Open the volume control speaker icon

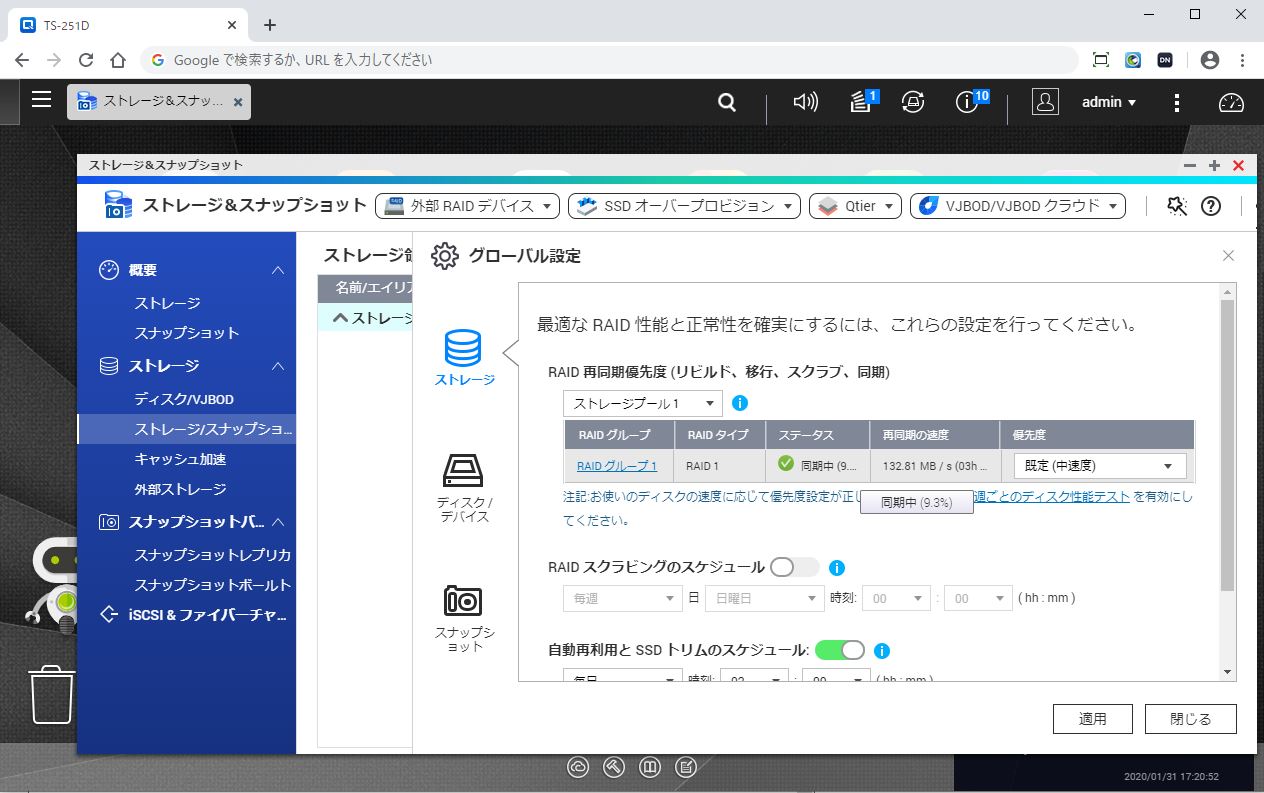[805, 102]
